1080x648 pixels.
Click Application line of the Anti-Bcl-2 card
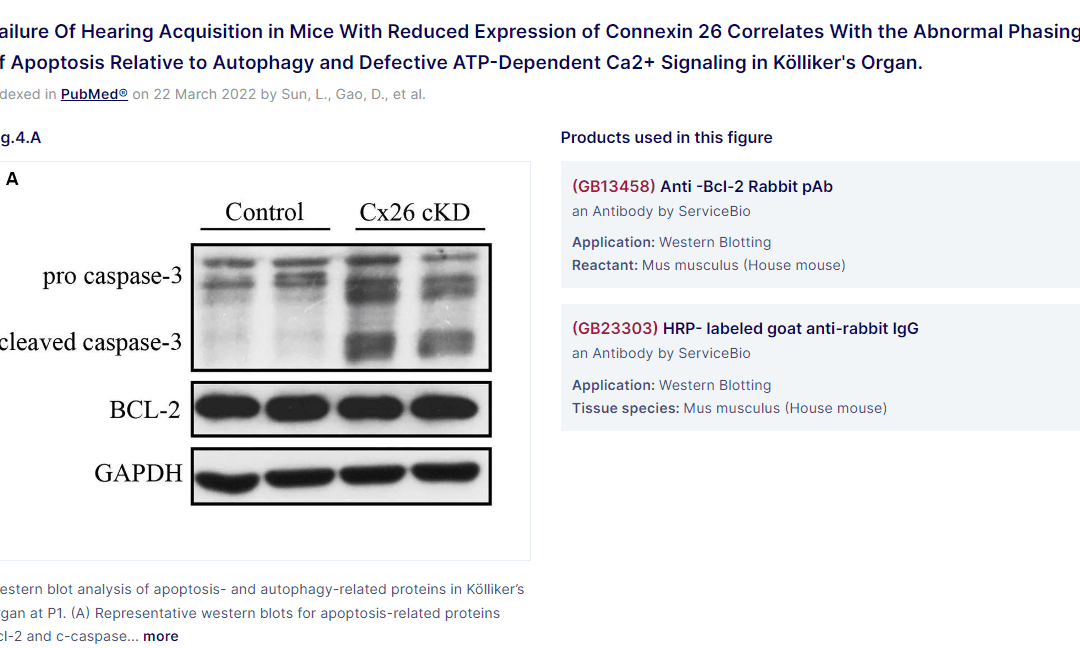coord(671,242)
